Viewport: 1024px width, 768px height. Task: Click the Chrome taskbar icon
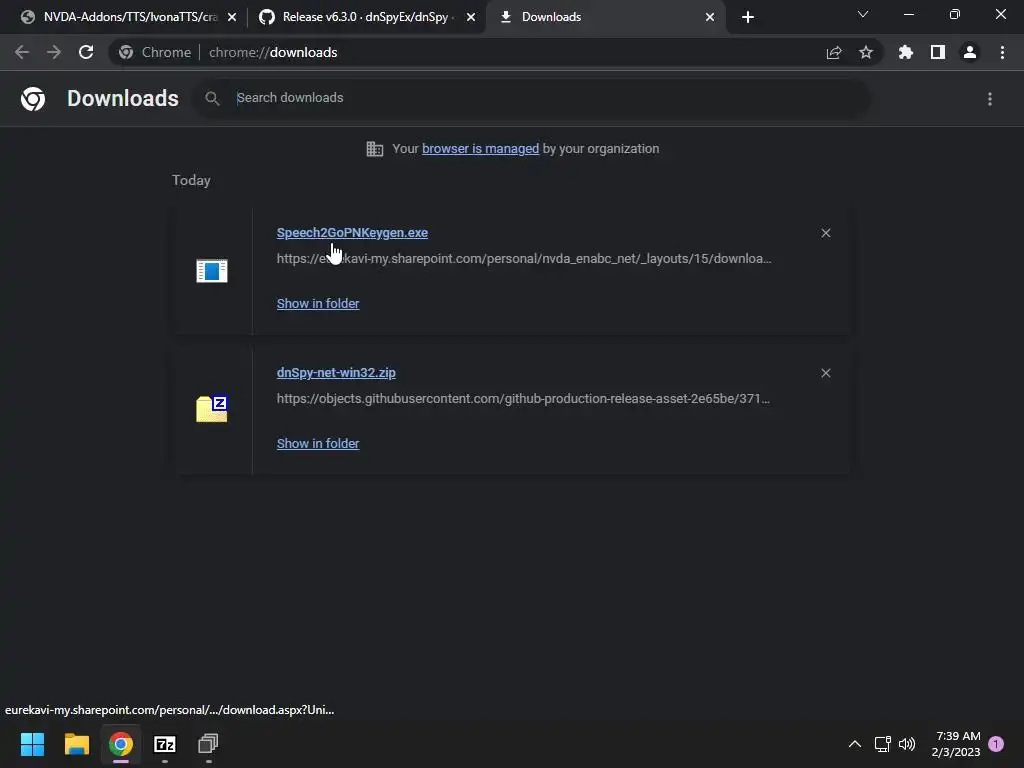coord(121,744)
